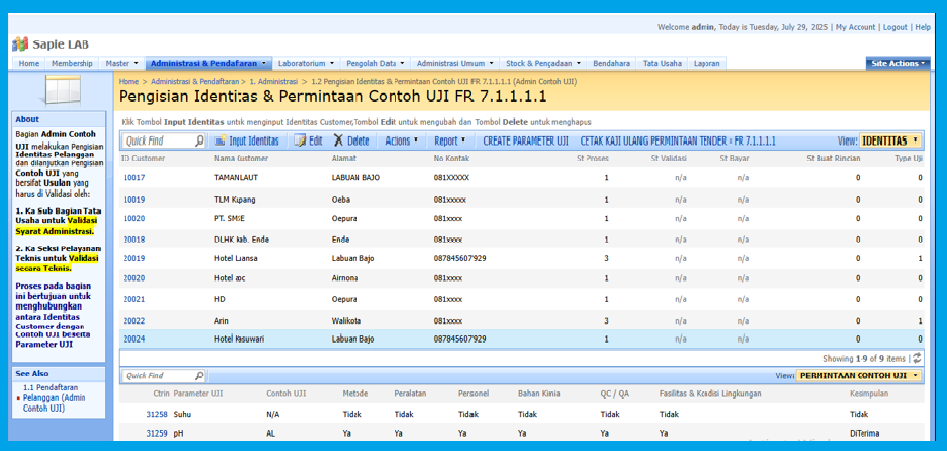The height and width of the screenshot is (451, 947).
Task: Click the Logout link
Action: pos(895,27)
